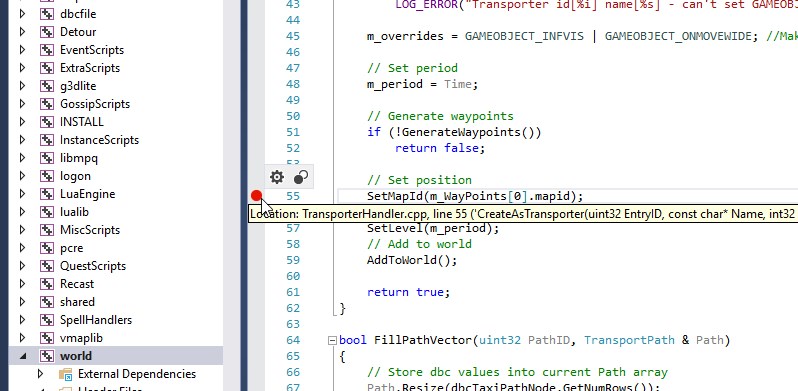
Task: Expand the Detour project node
Action: (x=22, y=32)
